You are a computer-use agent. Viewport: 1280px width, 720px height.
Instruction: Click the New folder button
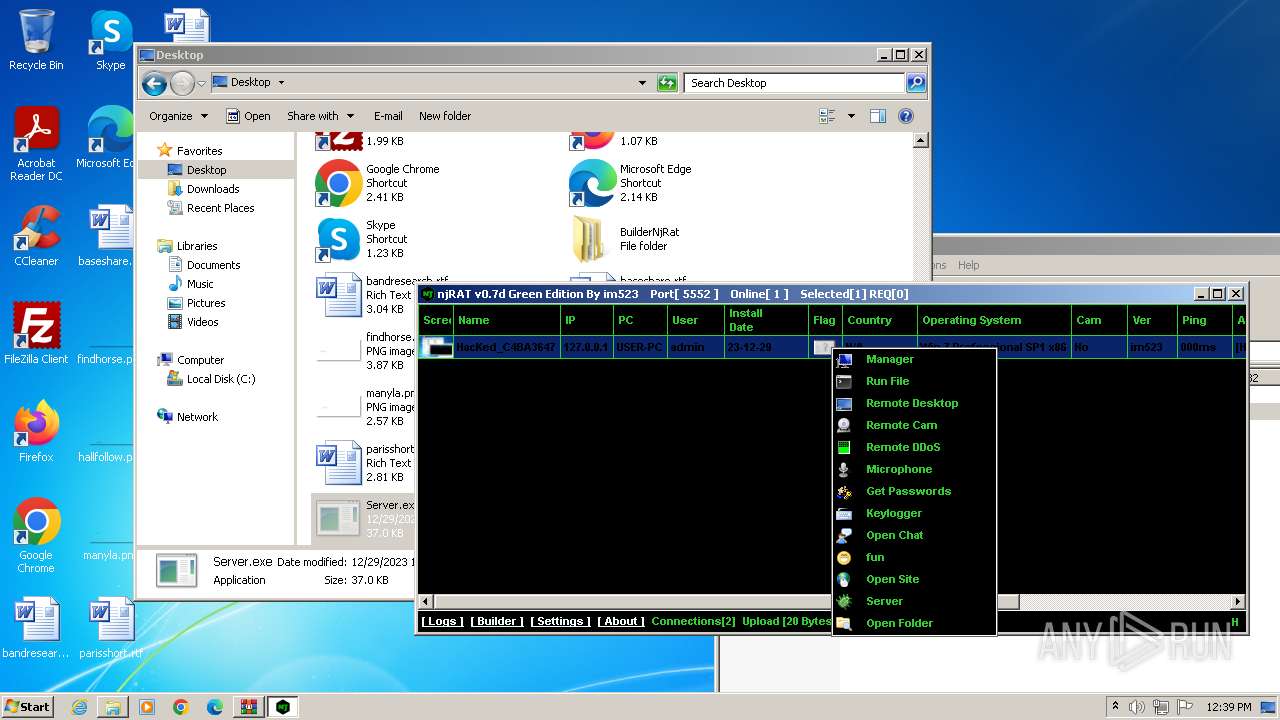445,116
